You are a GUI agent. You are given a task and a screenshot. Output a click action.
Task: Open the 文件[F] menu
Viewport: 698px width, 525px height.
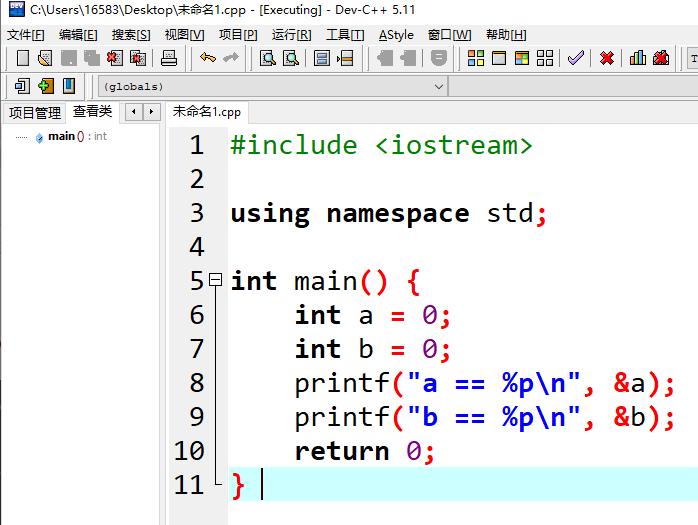click(26, 35)
